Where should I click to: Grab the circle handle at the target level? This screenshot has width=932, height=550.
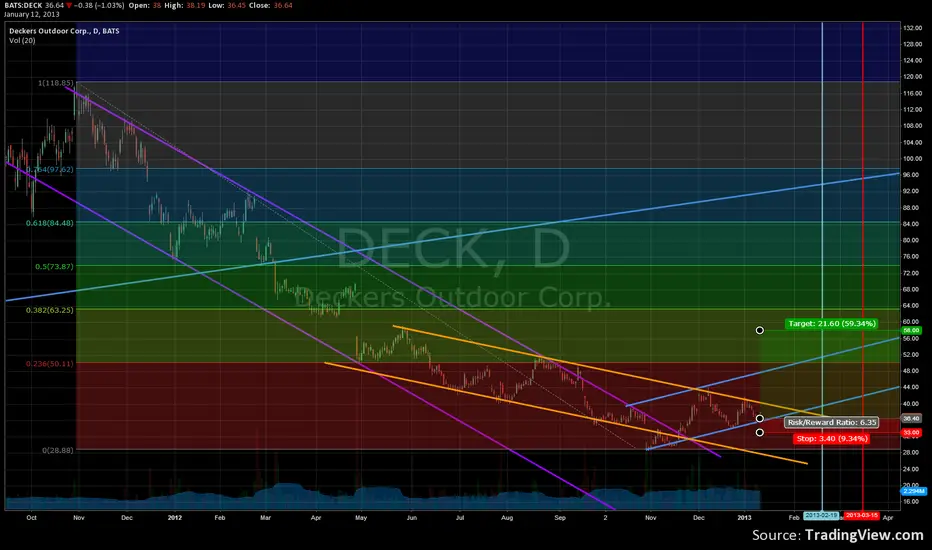(760, 330)
